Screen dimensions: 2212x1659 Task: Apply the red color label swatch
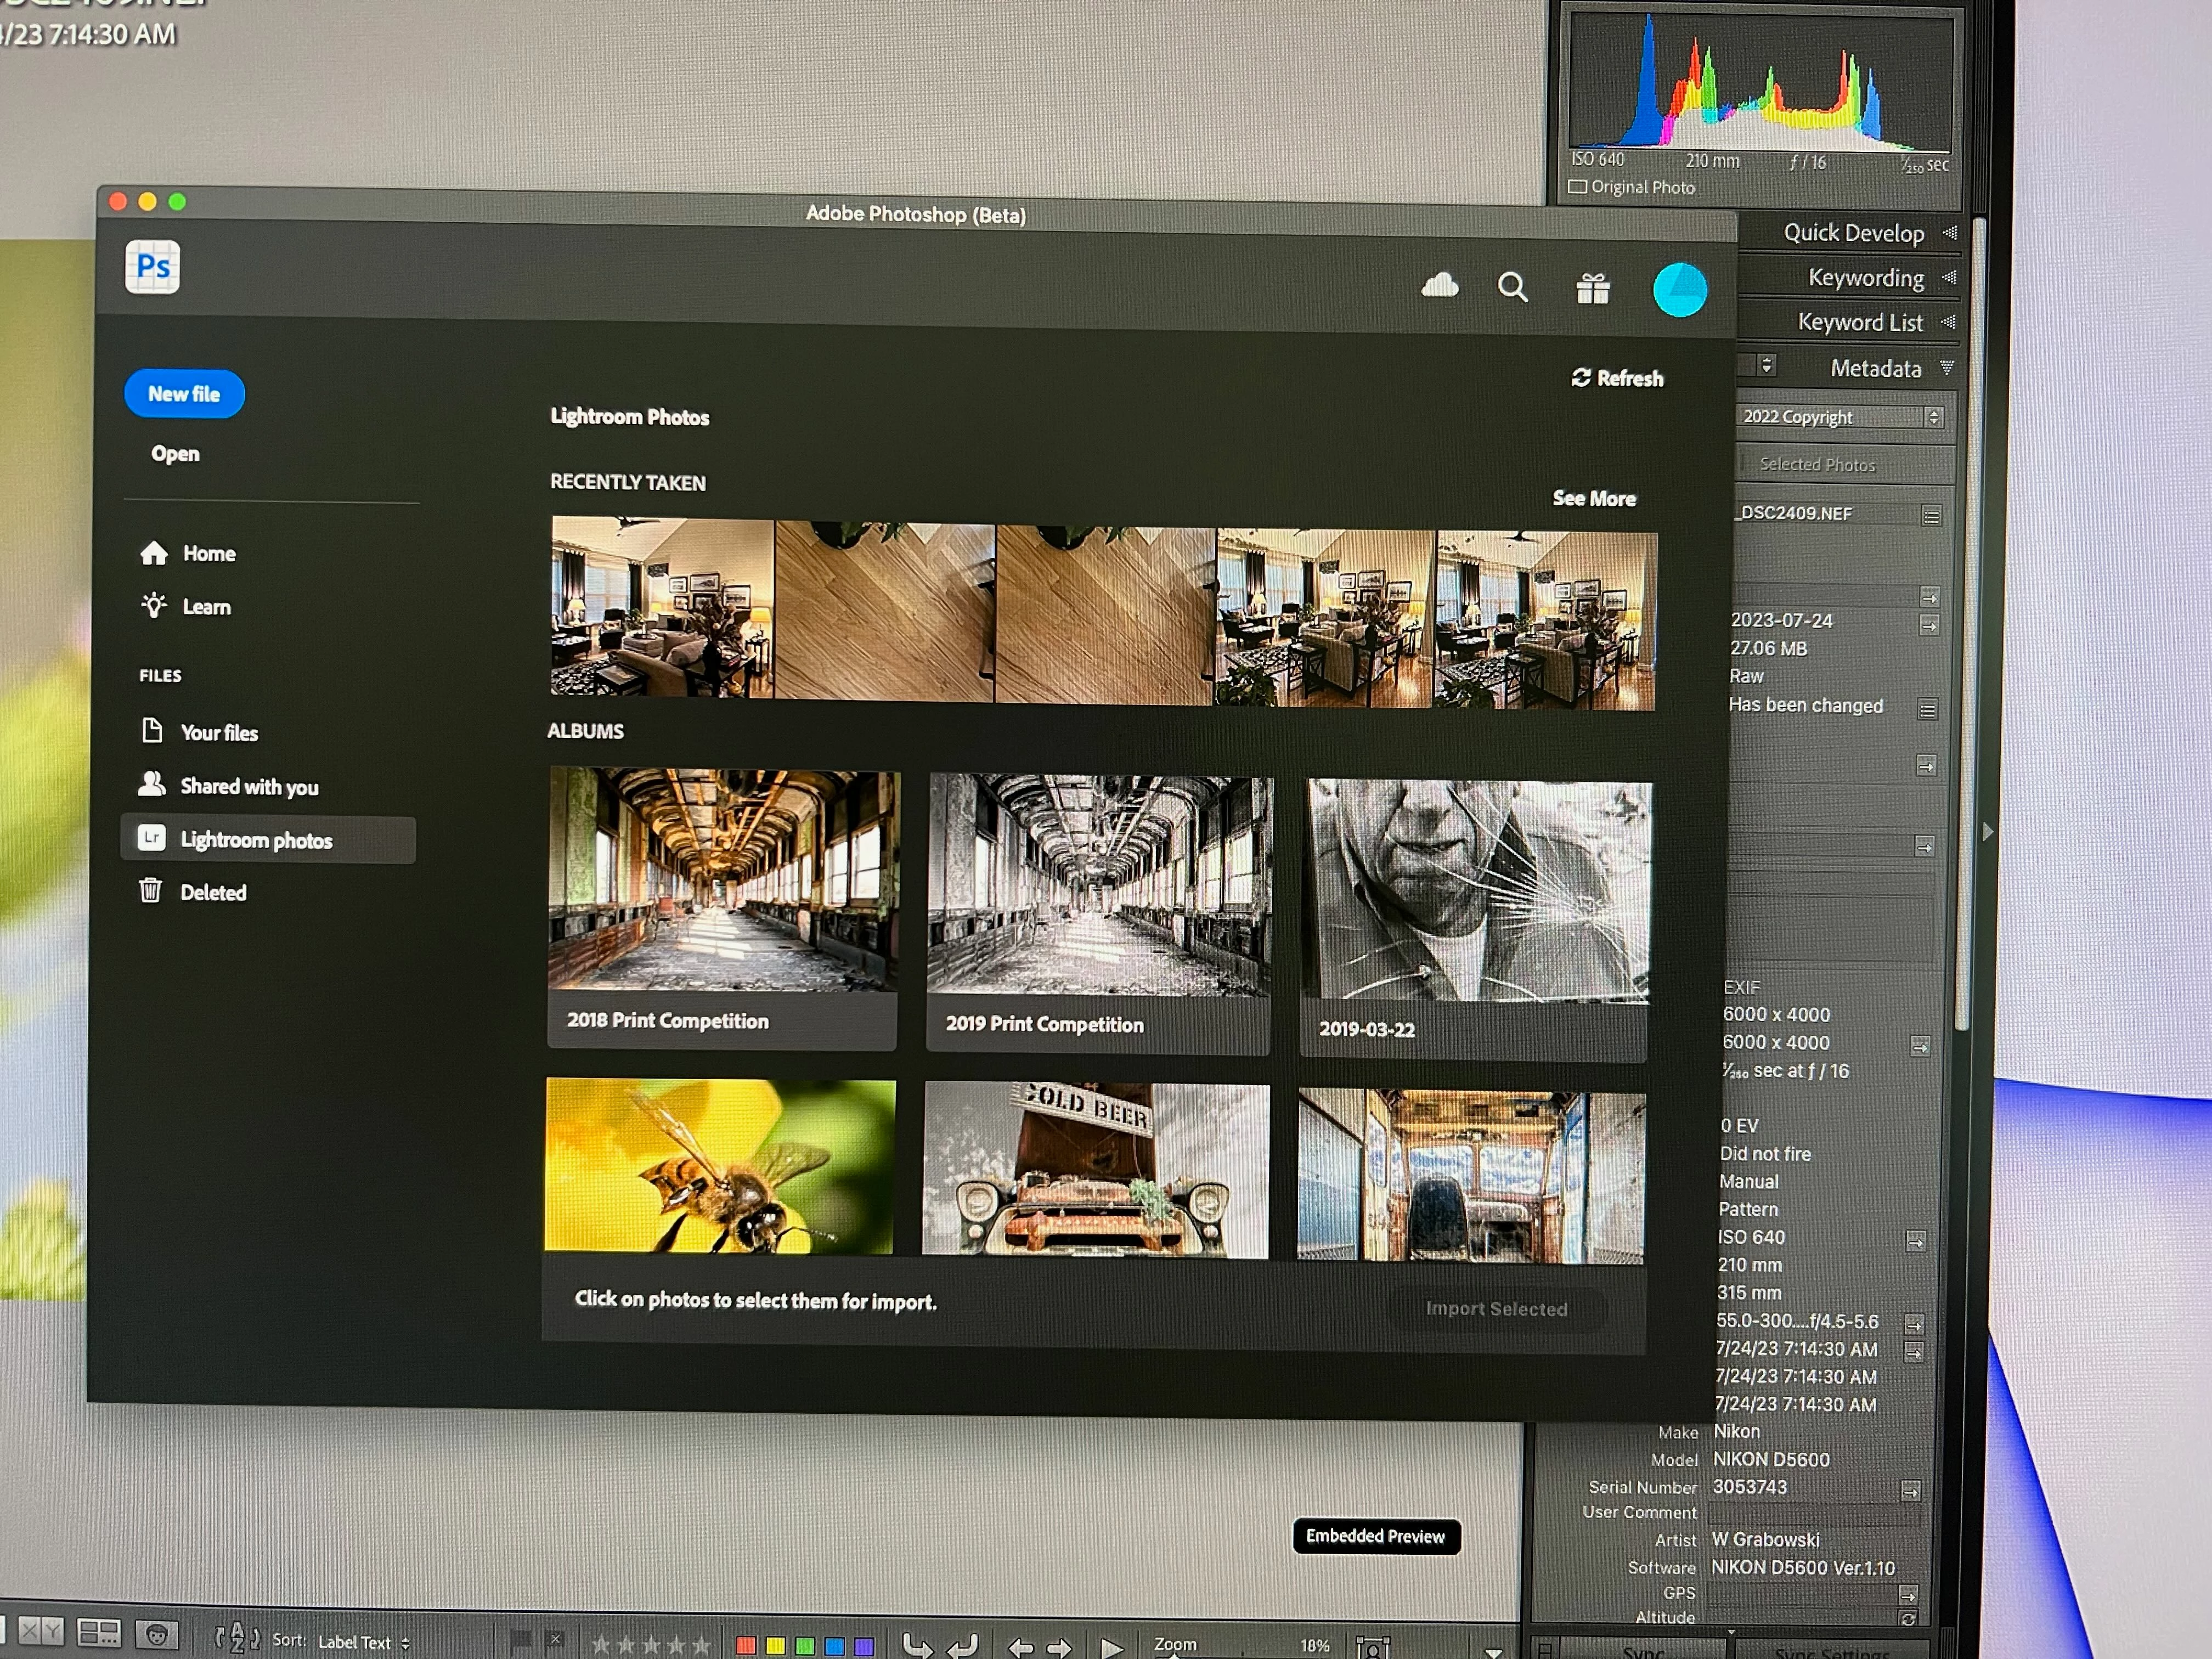coord(745,1645)
